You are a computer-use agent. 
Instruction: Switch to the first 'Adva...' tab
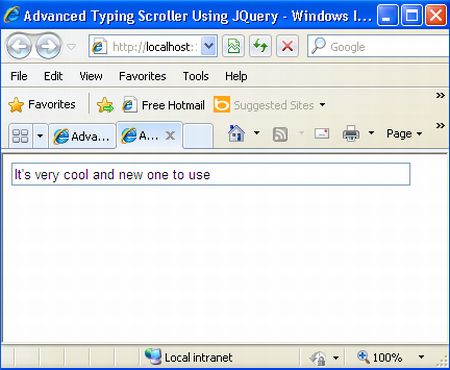[x=82, y=136]
